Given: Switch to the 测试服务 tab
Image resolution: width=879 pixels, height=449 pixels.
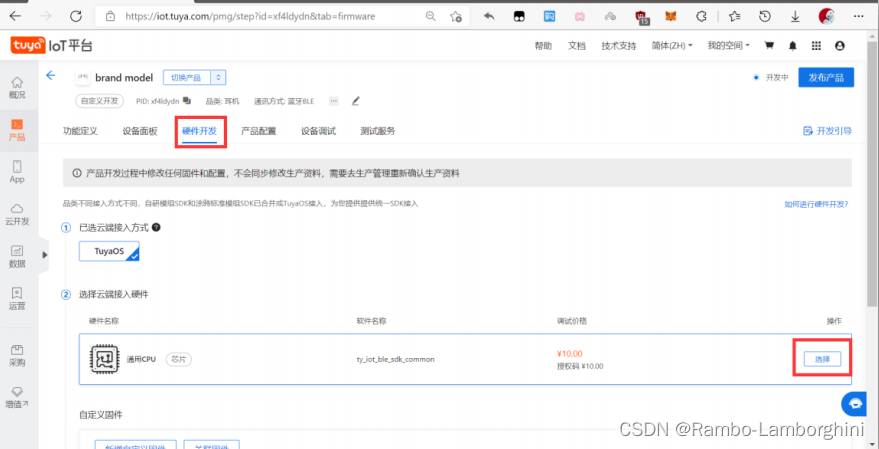Looking at the screenshot, I should tap(378, 131).
